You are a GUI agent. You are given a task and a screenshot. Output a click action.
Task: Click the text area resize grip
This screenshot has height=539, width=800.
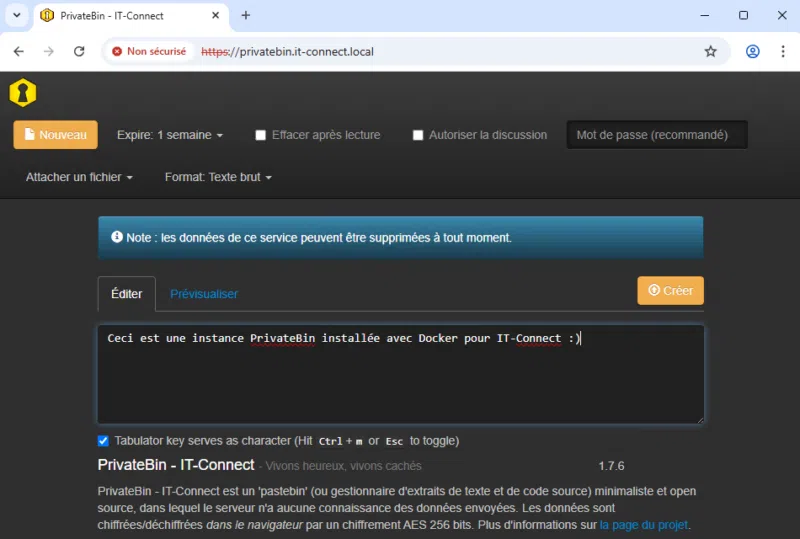pos(700,420)
